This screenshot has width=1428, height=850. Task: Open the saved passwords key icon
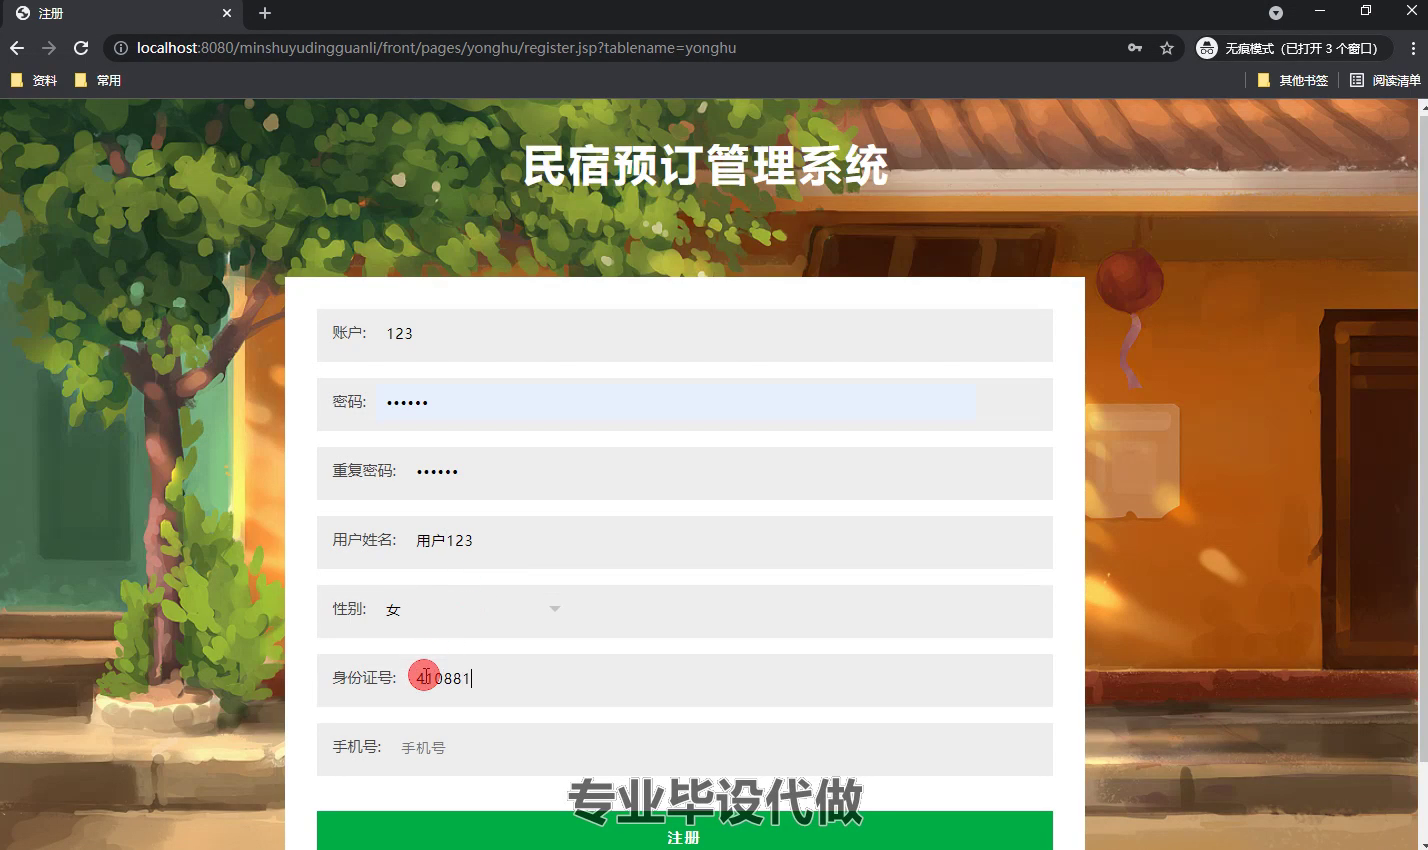click(1135, 48)
